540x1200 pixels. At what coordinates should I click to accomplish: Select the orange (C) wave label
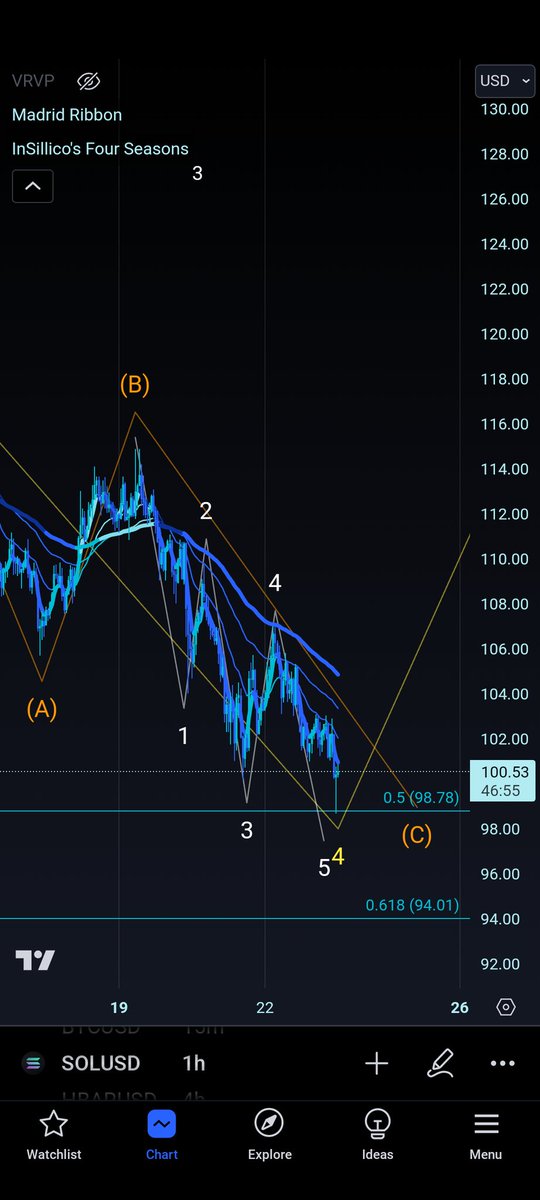[x=417, y=835]
